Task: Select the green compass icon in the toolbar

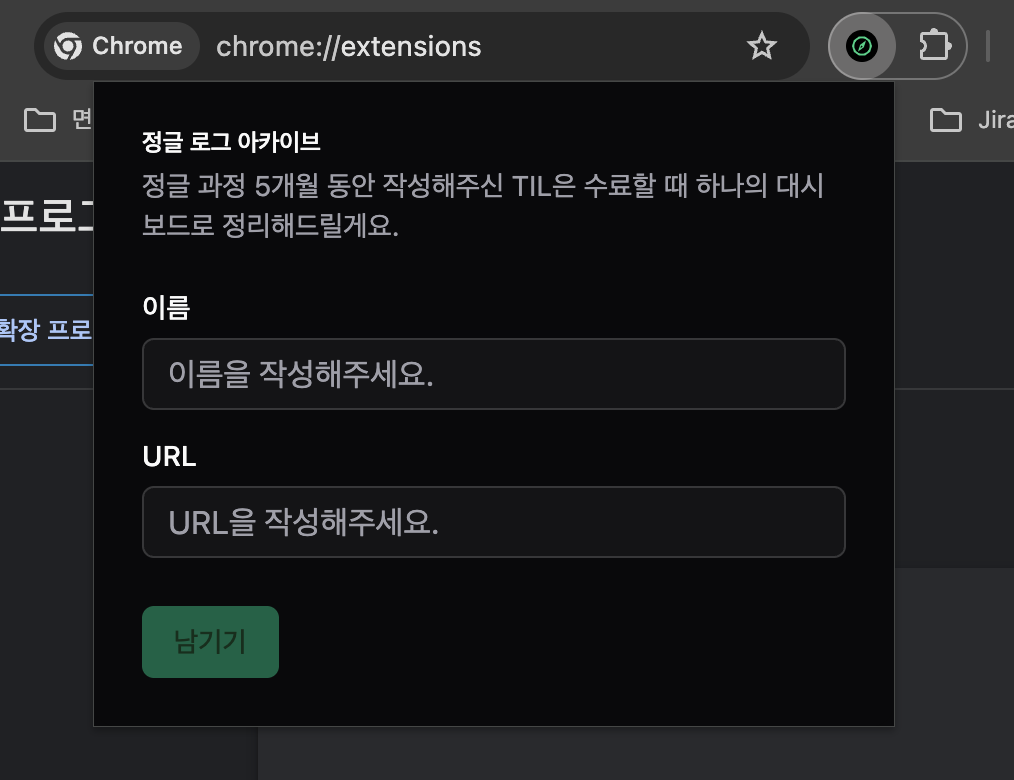Action: 861,45
